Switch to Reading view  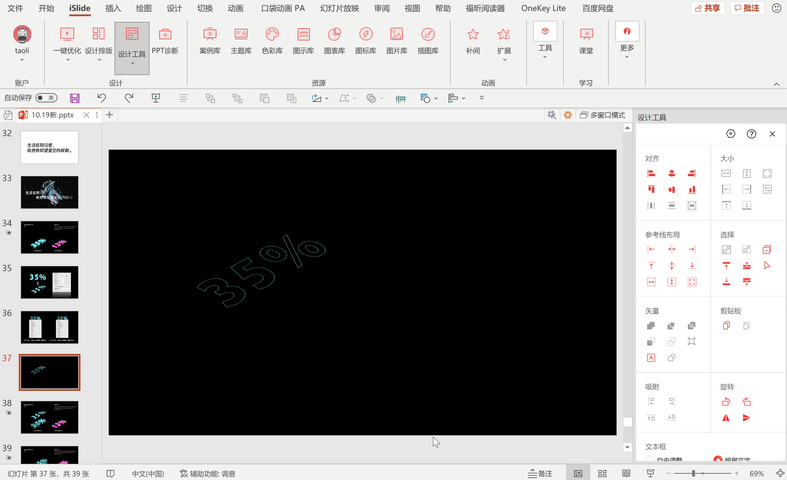(626, 473)
